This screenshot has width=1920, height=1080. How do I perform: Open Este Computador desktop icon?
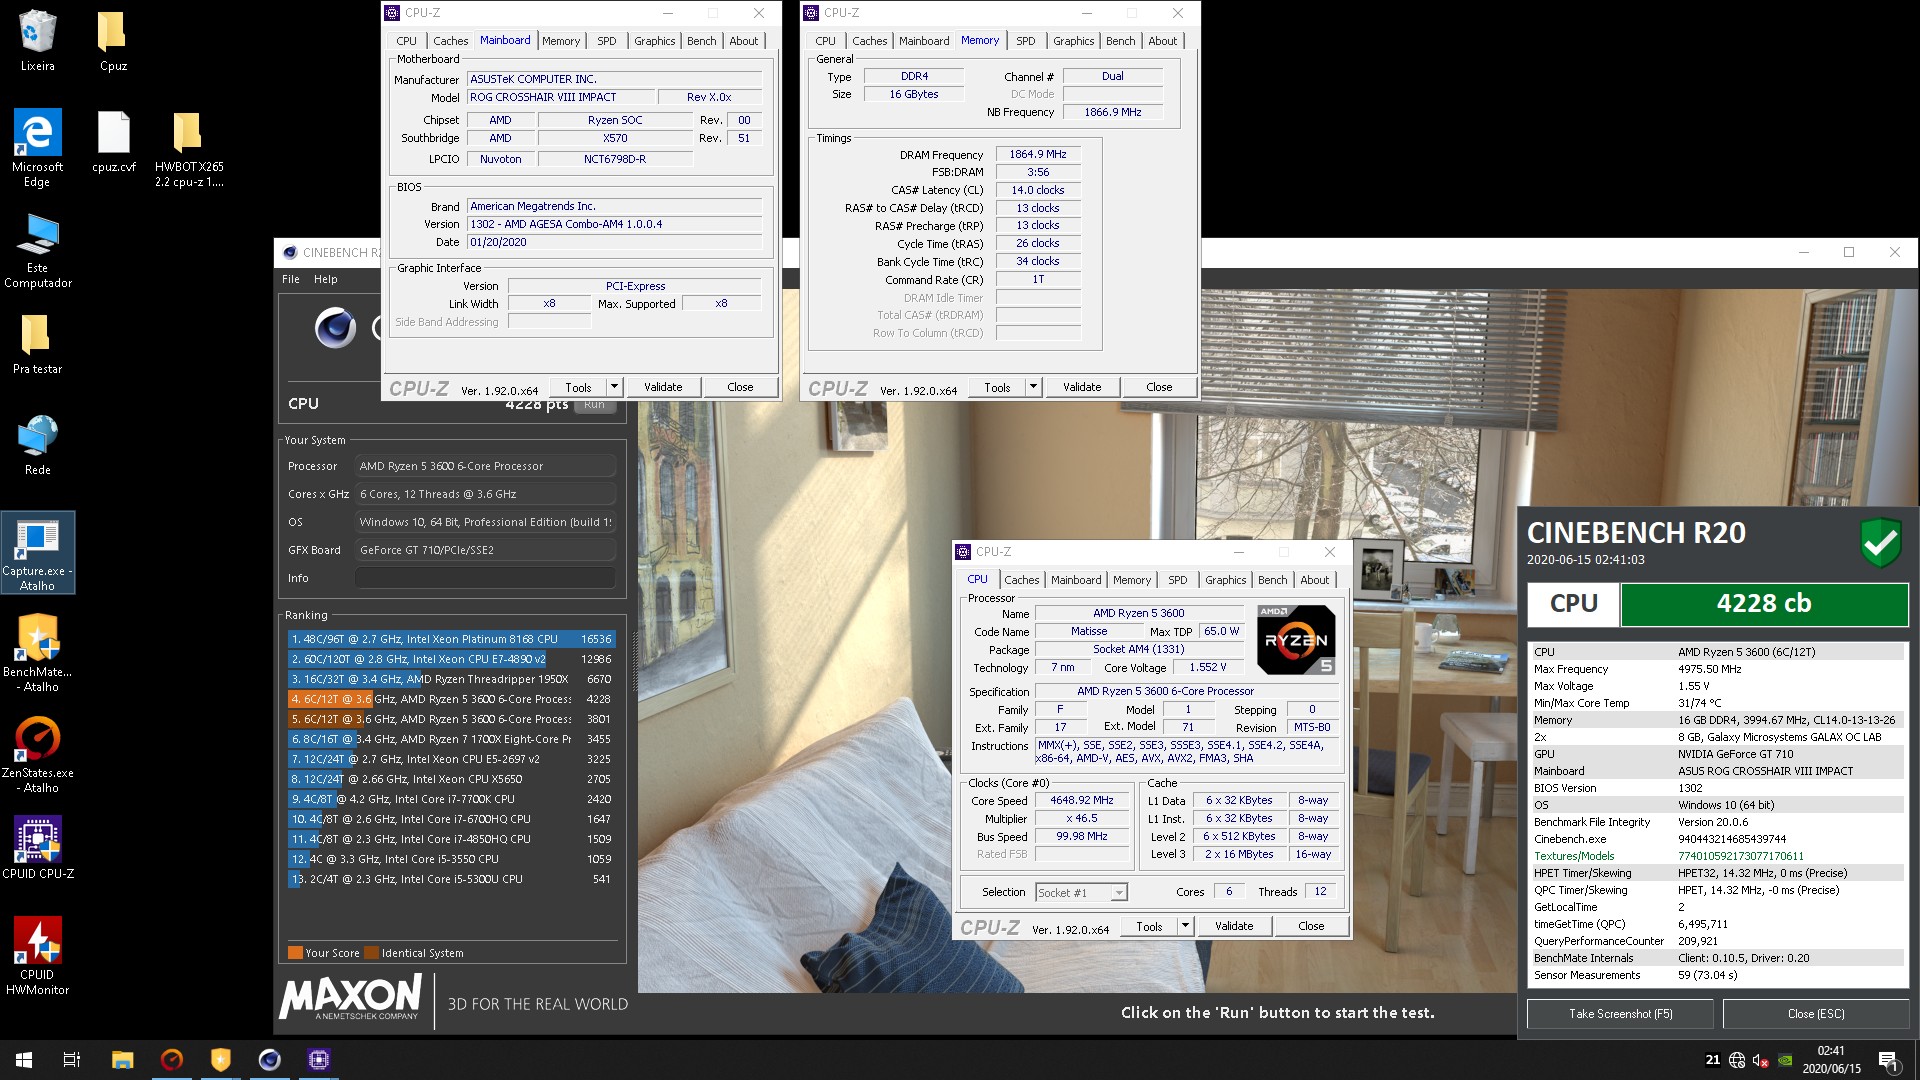pyautogui.click(x=38, y=250)
